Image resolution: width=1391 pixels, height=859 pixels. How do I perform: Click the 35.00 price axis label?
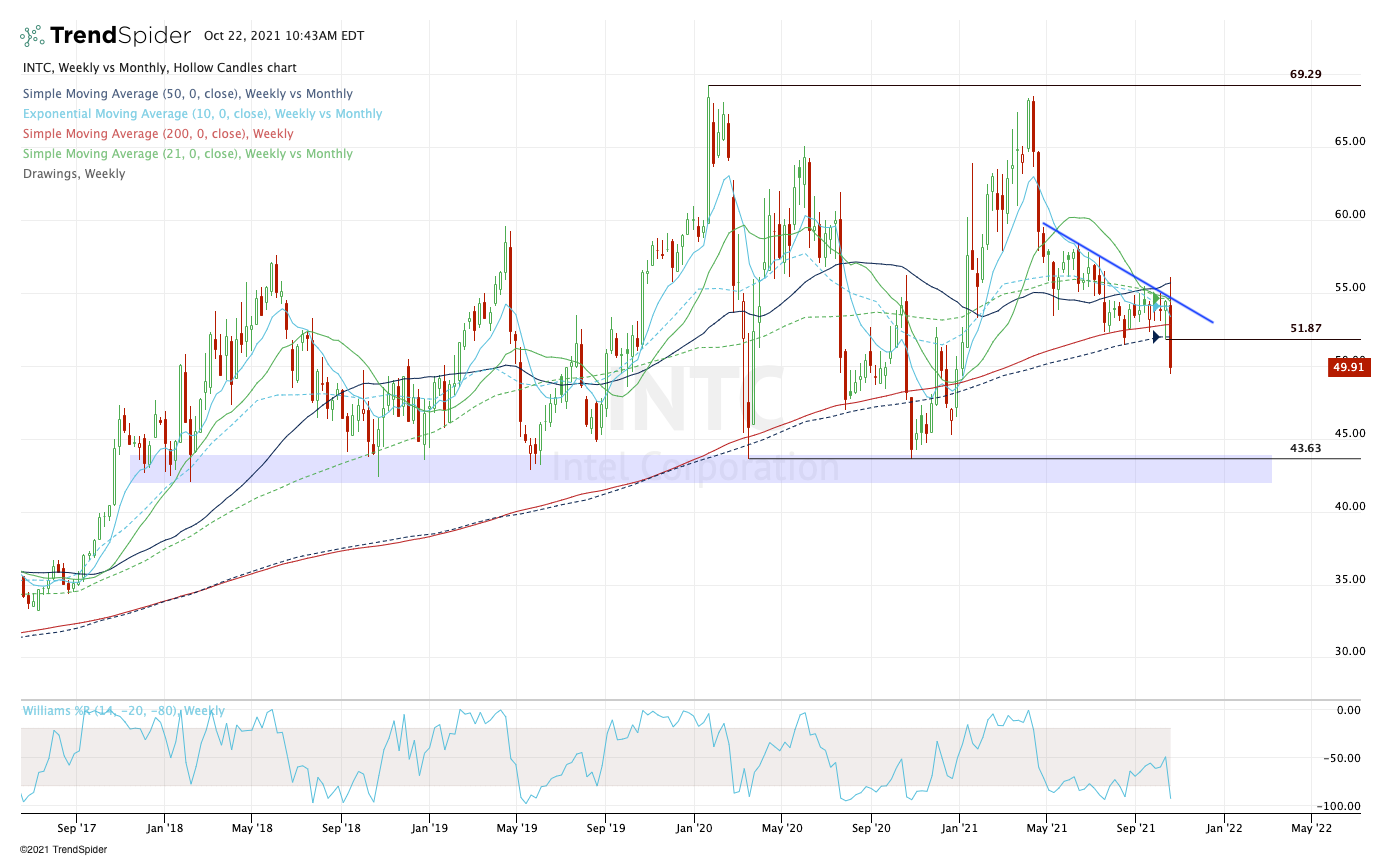[1350, 580]
